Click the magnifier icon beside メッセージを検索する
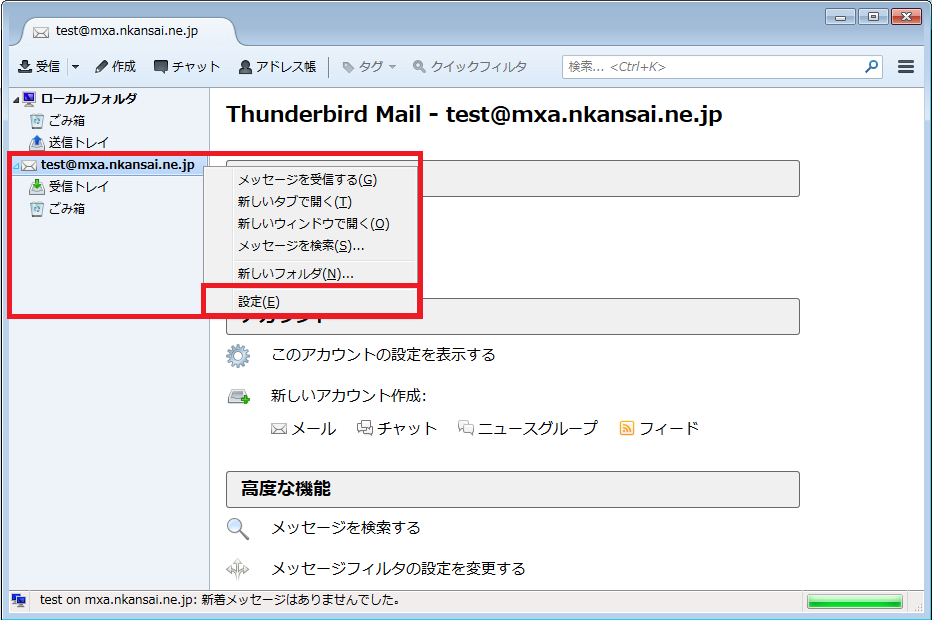 click(x=238, y=528)
